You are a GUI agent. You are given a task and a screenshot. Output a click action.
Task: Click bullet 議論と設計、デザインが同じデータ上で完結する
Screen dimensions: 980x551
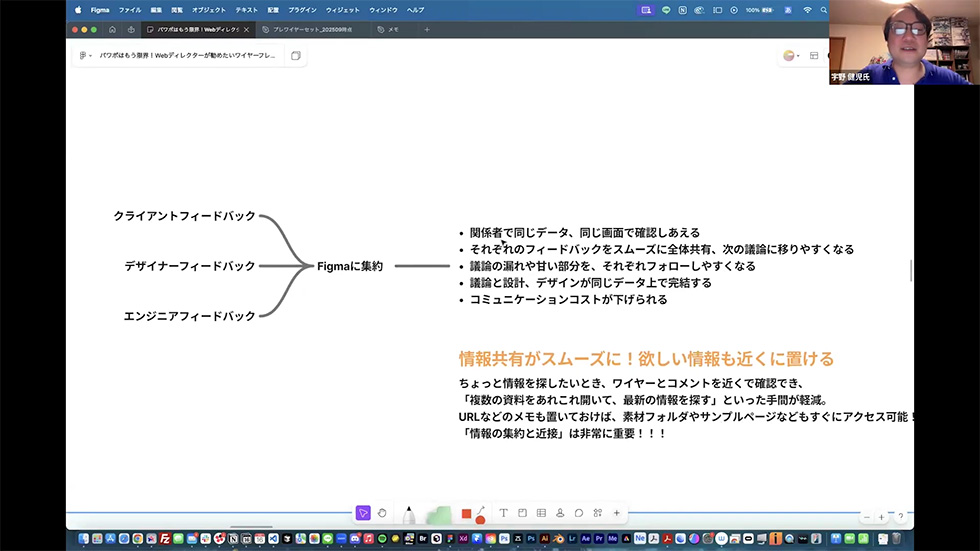591,282
